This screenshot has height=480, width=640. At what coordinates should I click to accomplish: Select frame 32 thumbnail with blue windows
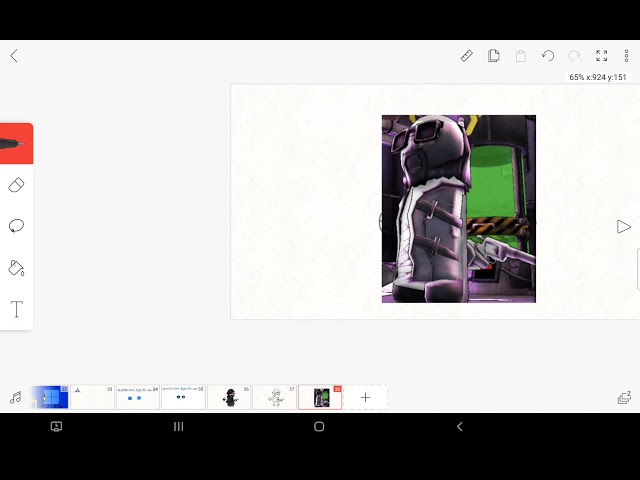pyautogui.click(x=49, y=397)
